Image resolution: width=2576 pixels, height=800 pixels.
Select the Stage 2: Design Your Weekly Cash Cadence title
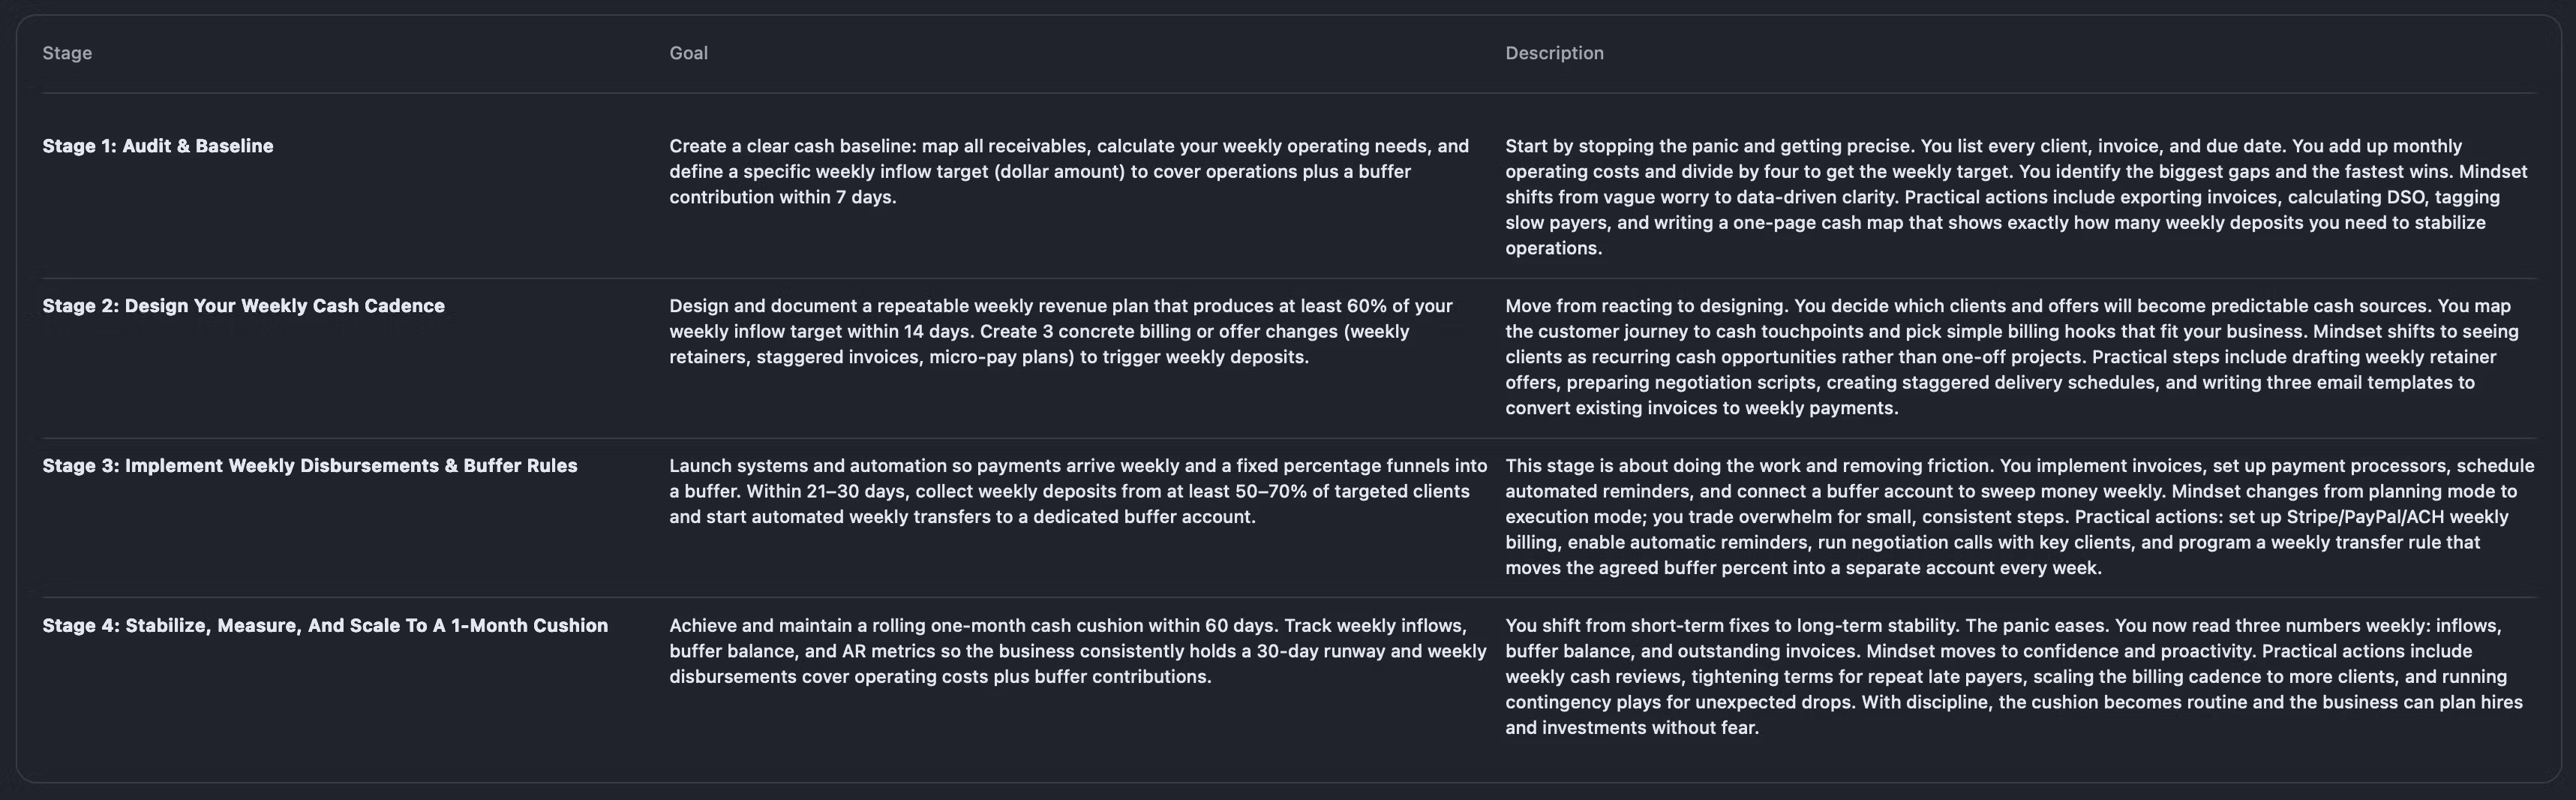(243, 306)
